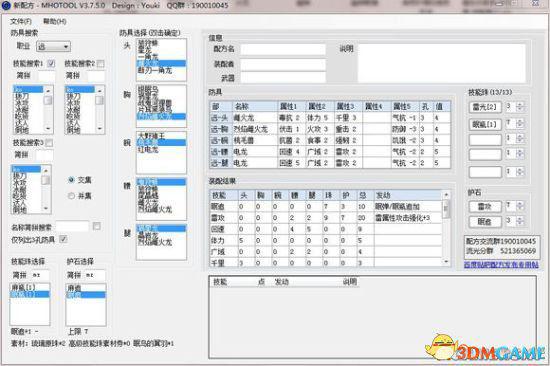550x366 pixels.
Task: Click the 远-腕 桃毛兽 row in armor table
Action: pyautogui.click(x=330, y=140)
